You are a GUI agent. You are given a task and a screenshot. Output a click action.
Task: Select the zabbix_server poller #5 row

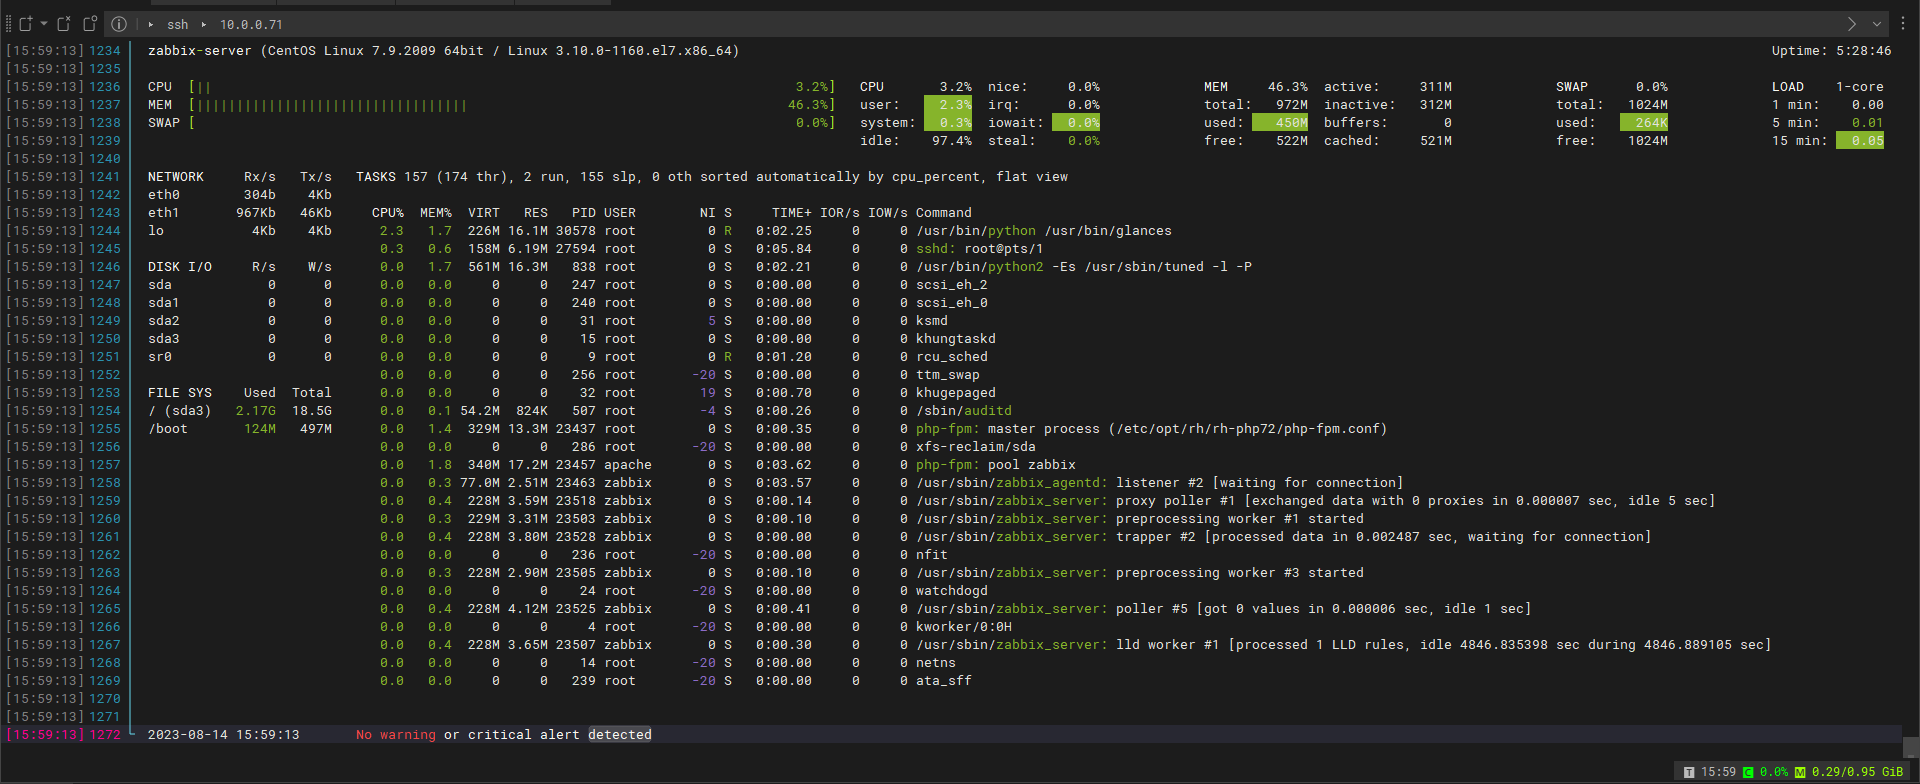click(956, 609)
